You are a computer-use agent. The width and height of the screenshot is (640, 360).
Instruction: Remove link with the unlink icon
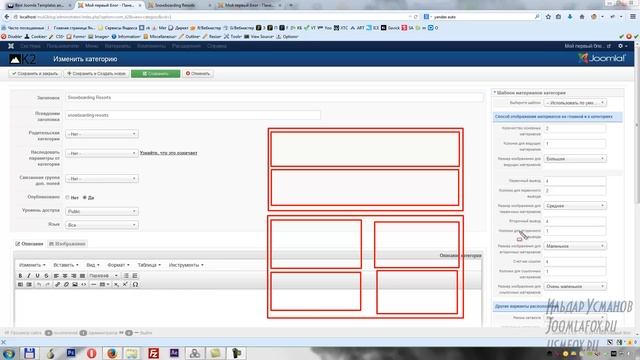pos(66,284)
